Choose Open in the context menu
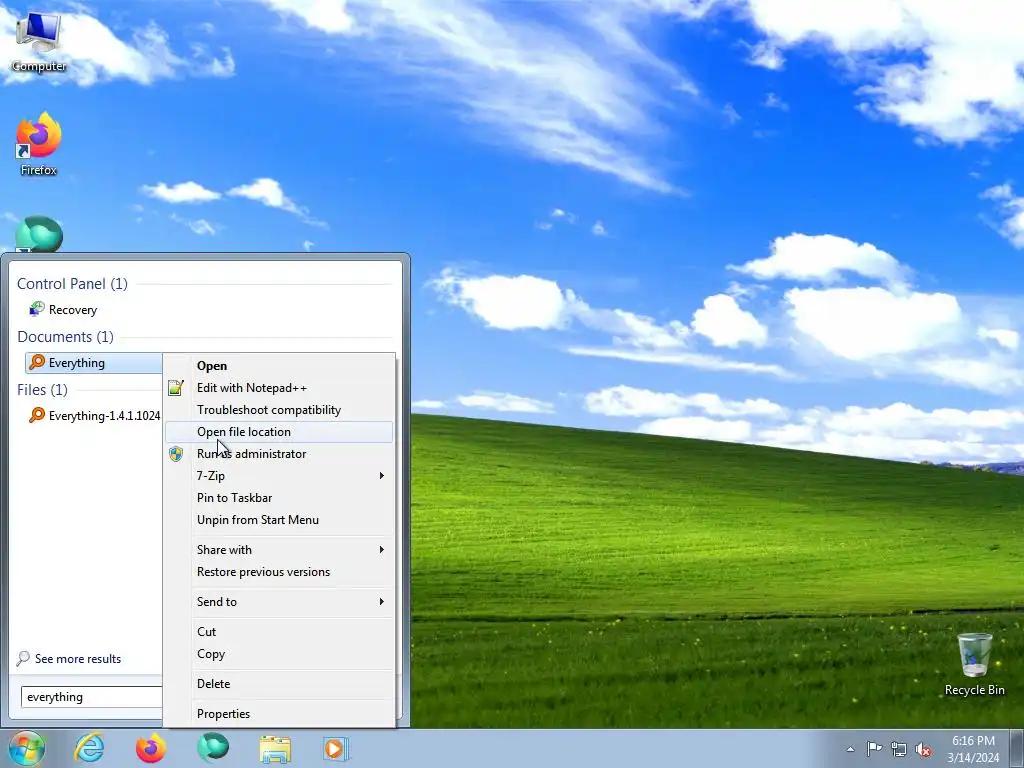 pyautogui.click(x=279, y=366)
